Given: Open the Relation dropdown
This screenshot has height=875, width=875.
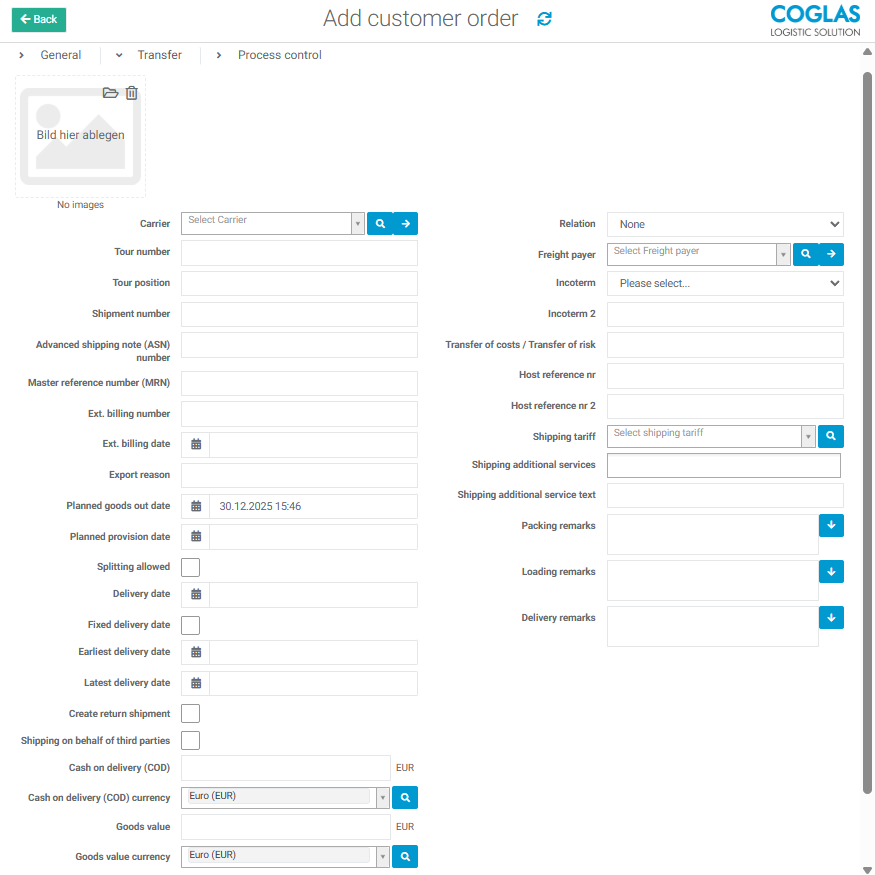Looking at the screenshot, I should coord(725,224).
